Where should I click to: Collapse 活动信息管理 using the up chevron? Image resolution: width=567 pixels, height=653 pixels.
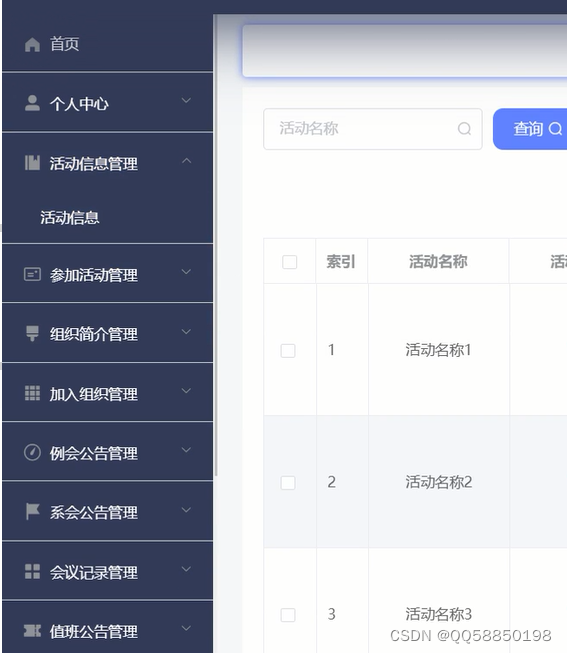pyautogui.click(x=186, y=160)
